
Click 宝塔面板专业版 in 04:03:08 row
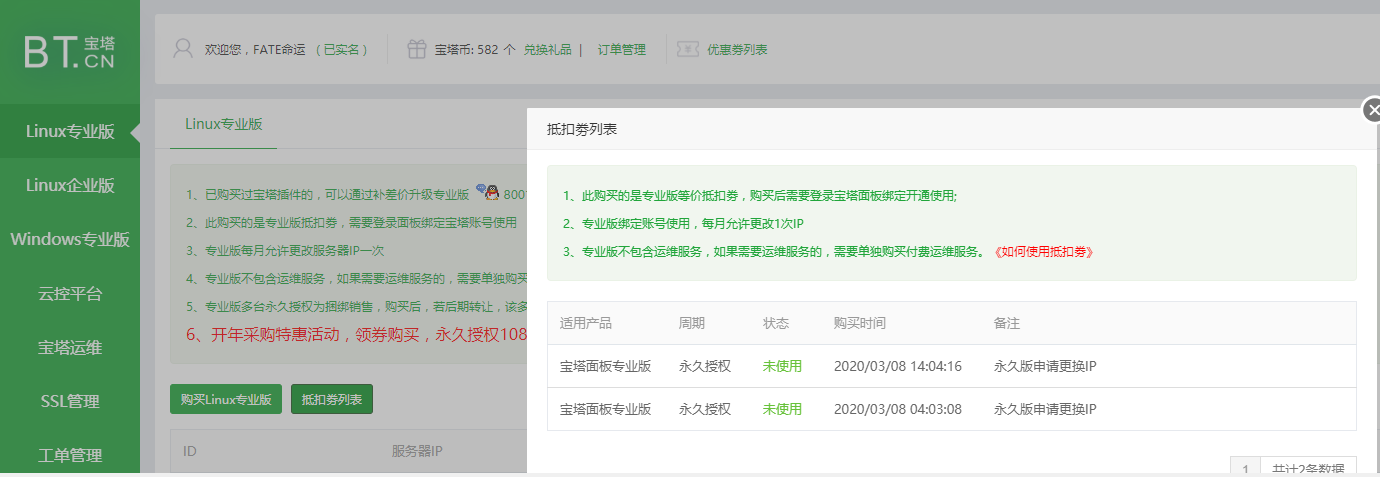[x=606, y=409]
